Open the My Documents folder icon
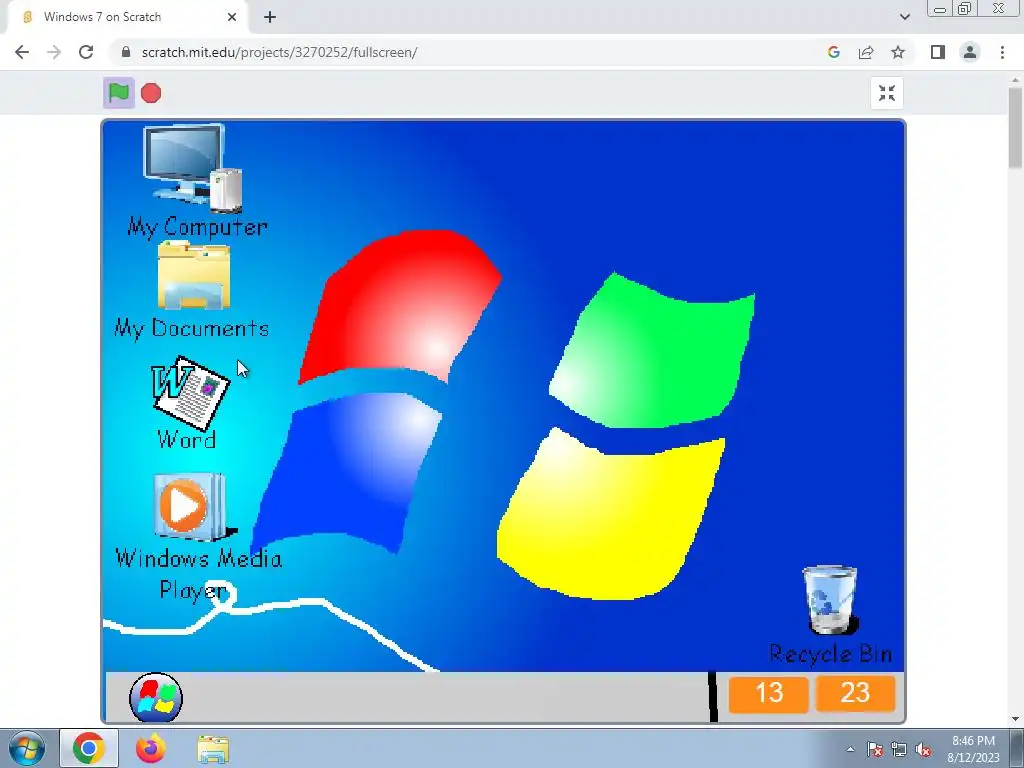The image size is (1024, 768). click(x=194, y=275)
